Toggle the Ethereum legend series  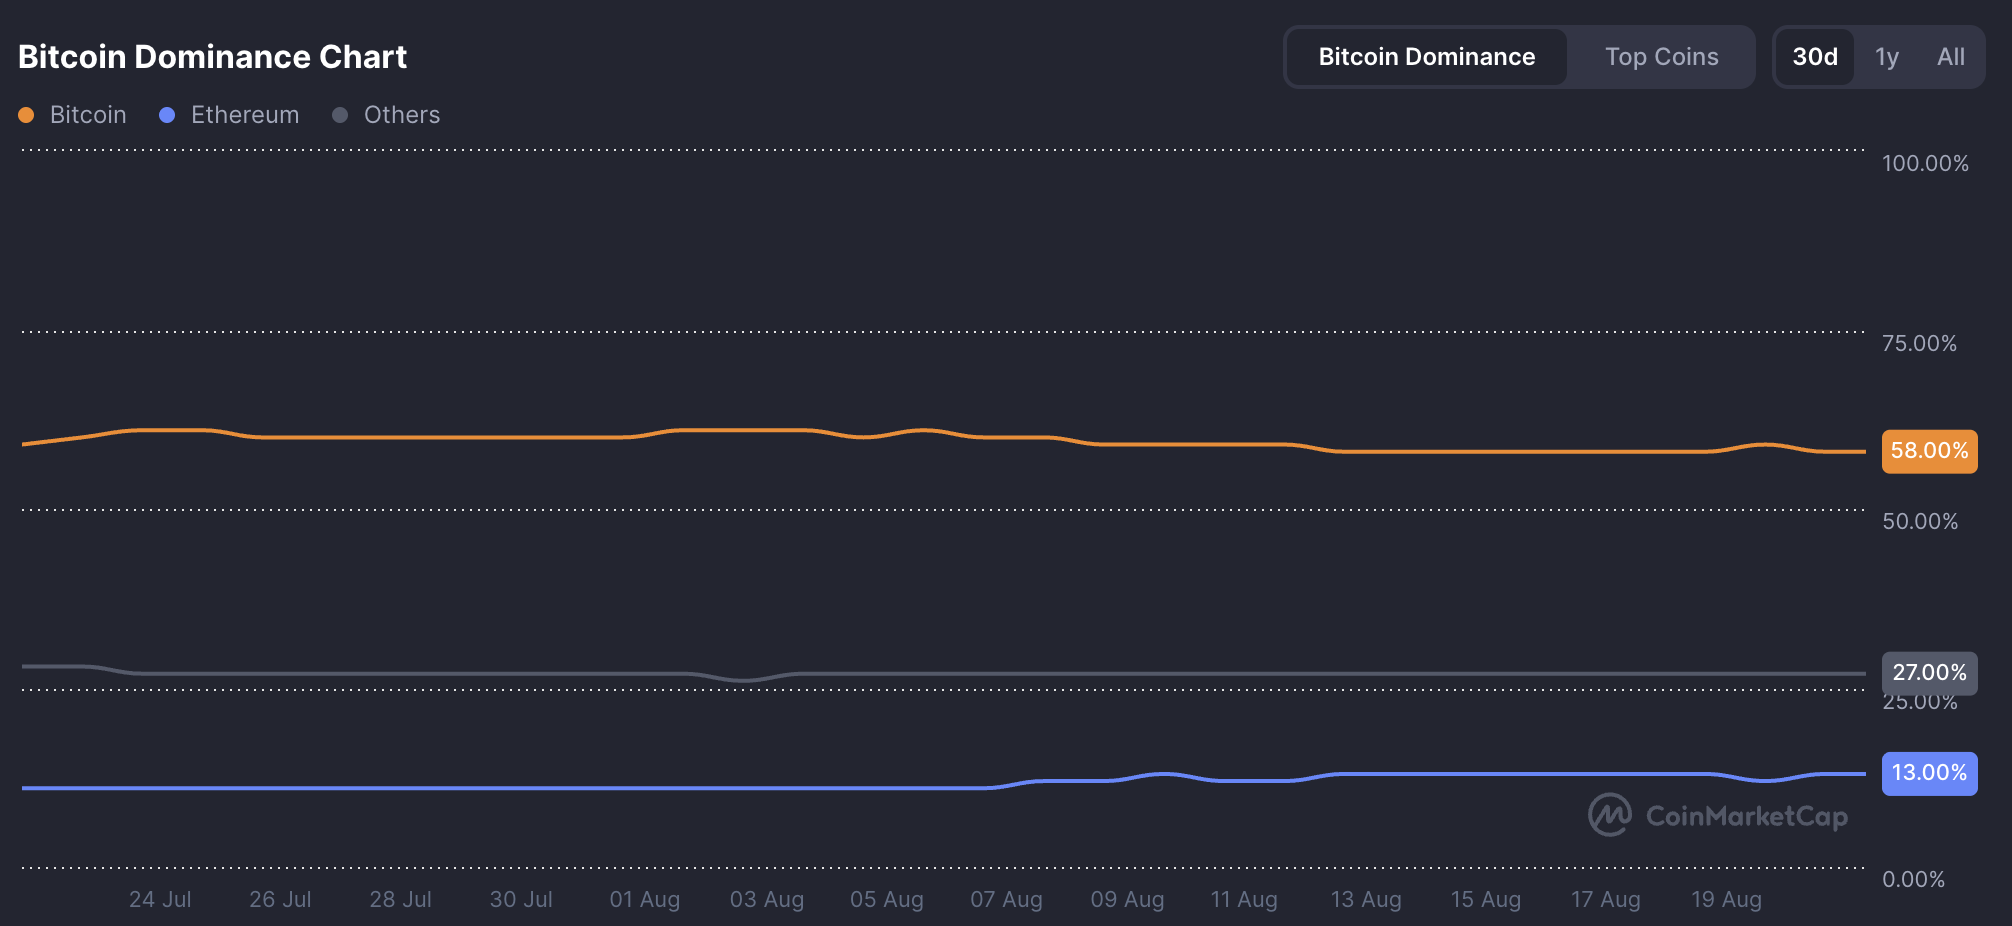pos(229,115)
